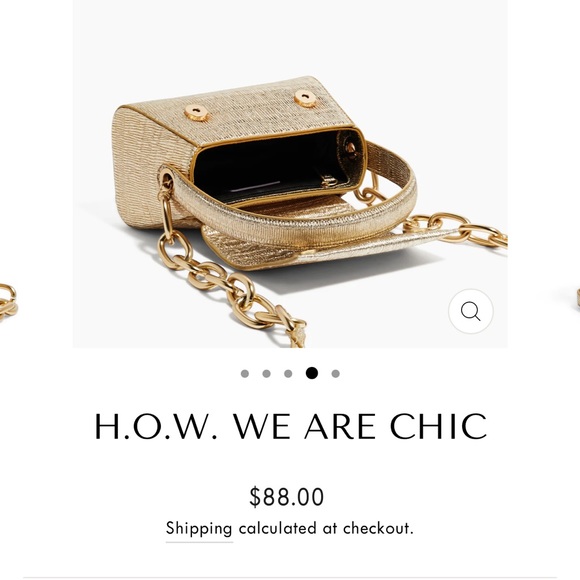Open the main gold handbag product photo

[x=290, y=174]
